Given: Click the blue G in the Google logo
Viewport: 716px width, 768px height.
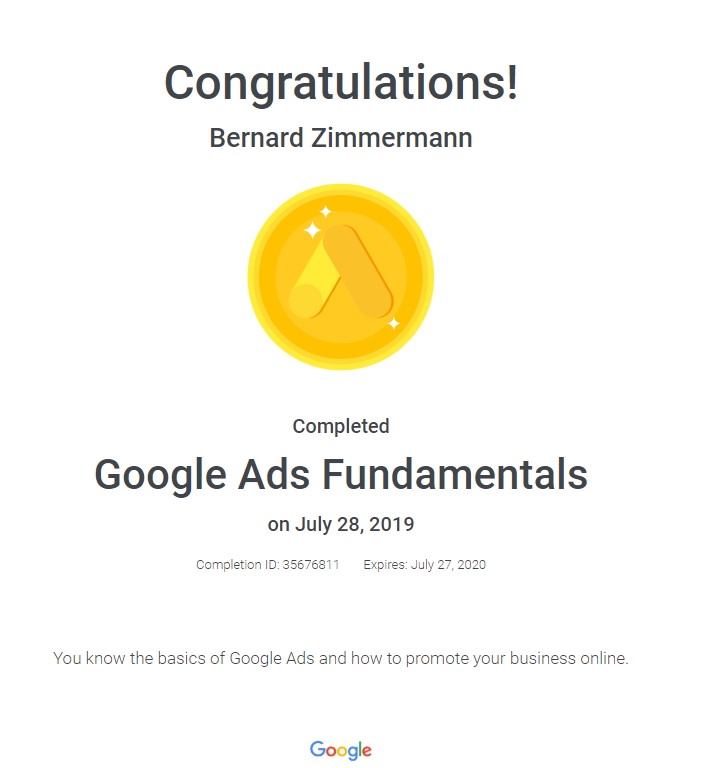Looking at the screenshot, I should (317, 749).
